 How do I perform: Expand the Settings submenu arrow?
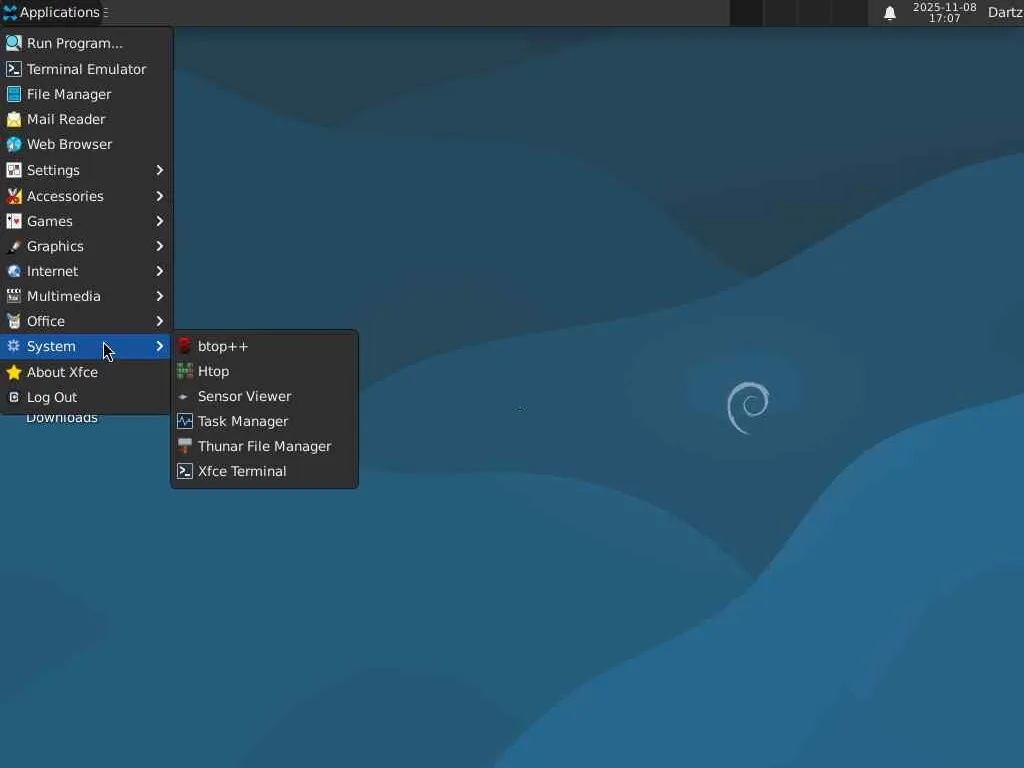(159, 170)
